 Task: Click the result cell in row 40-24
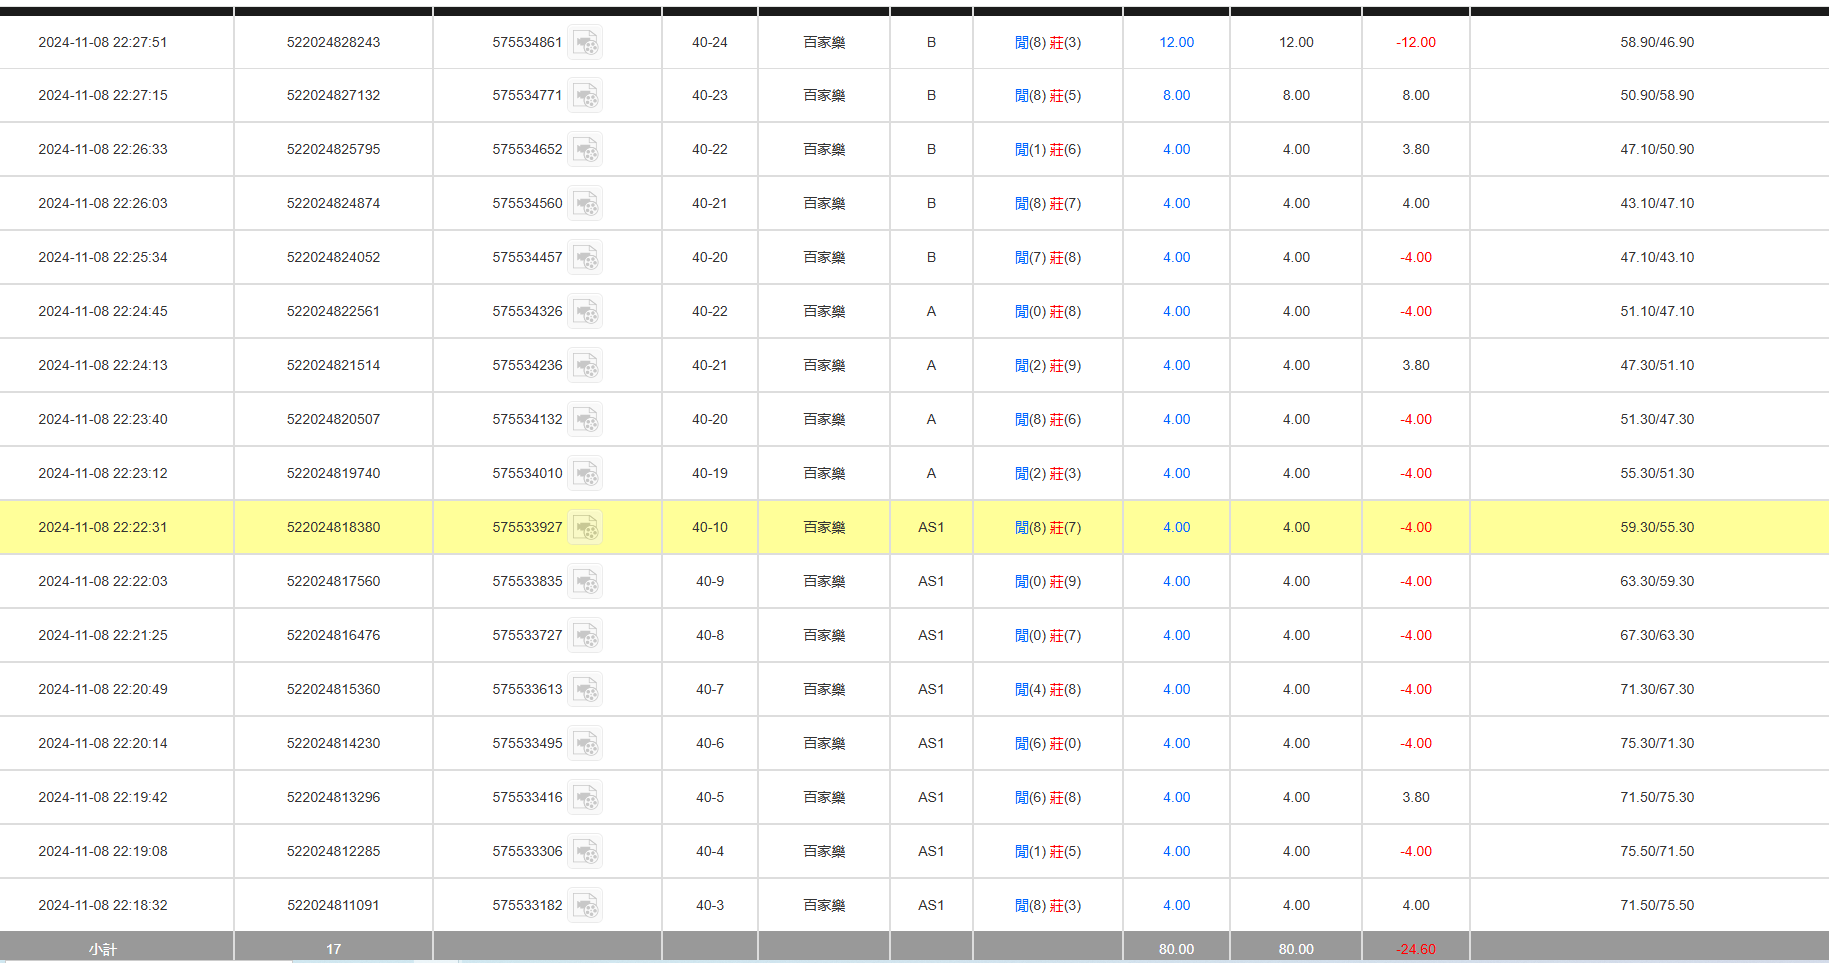click(x=1047, y=43)
